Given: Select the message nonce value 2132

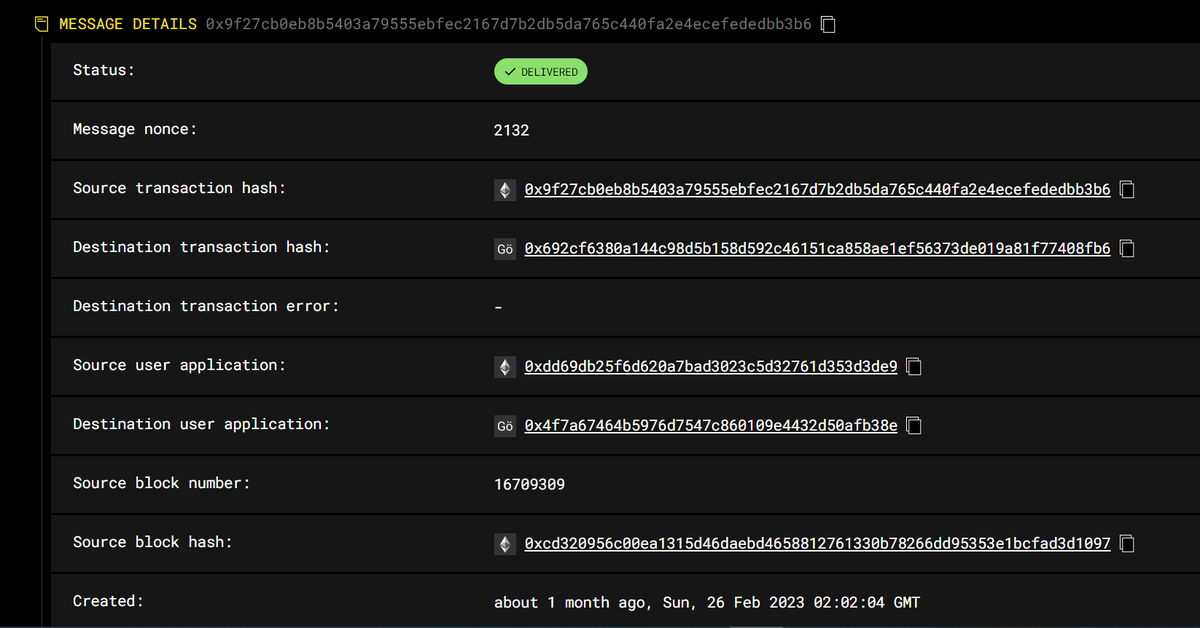Looking at the screenshot, I should click(x=511, y=130).
